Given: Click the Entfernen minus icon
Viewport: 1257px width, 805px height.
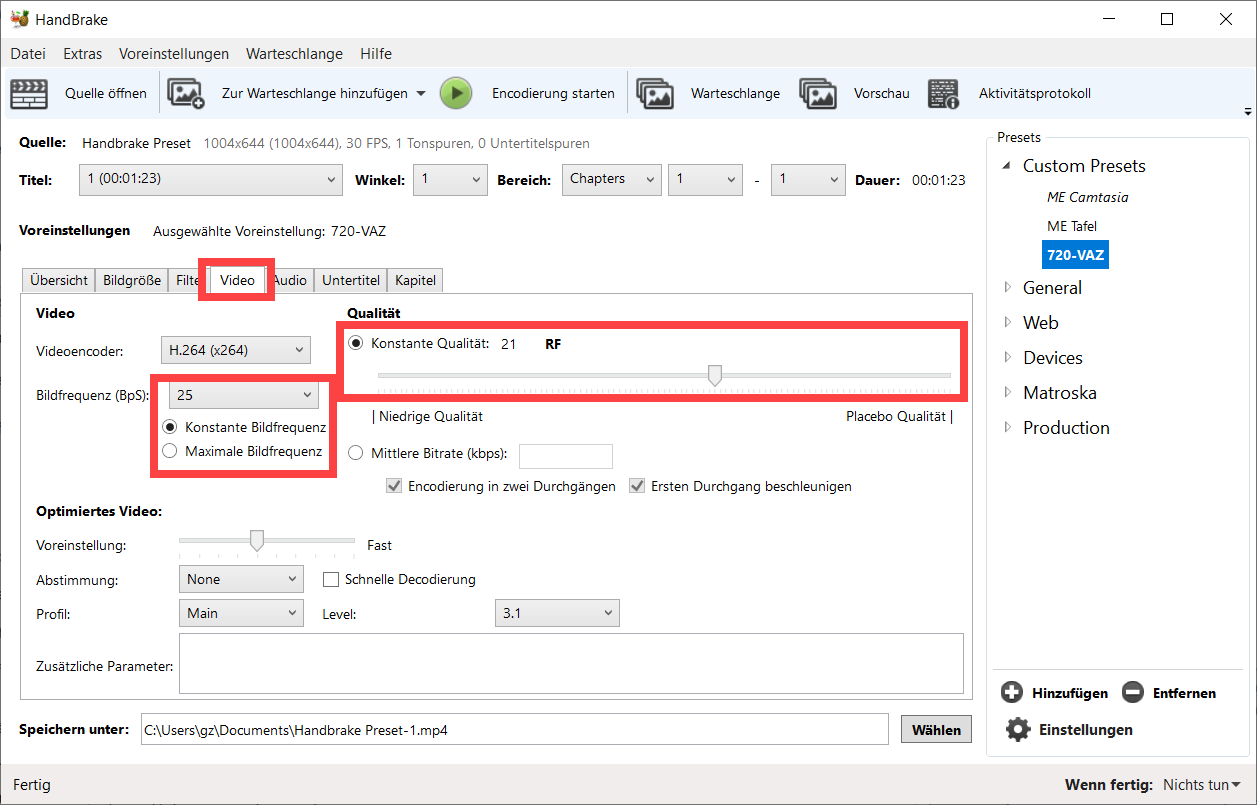Looking at the screenshot, I should [x=1132, y=692].
